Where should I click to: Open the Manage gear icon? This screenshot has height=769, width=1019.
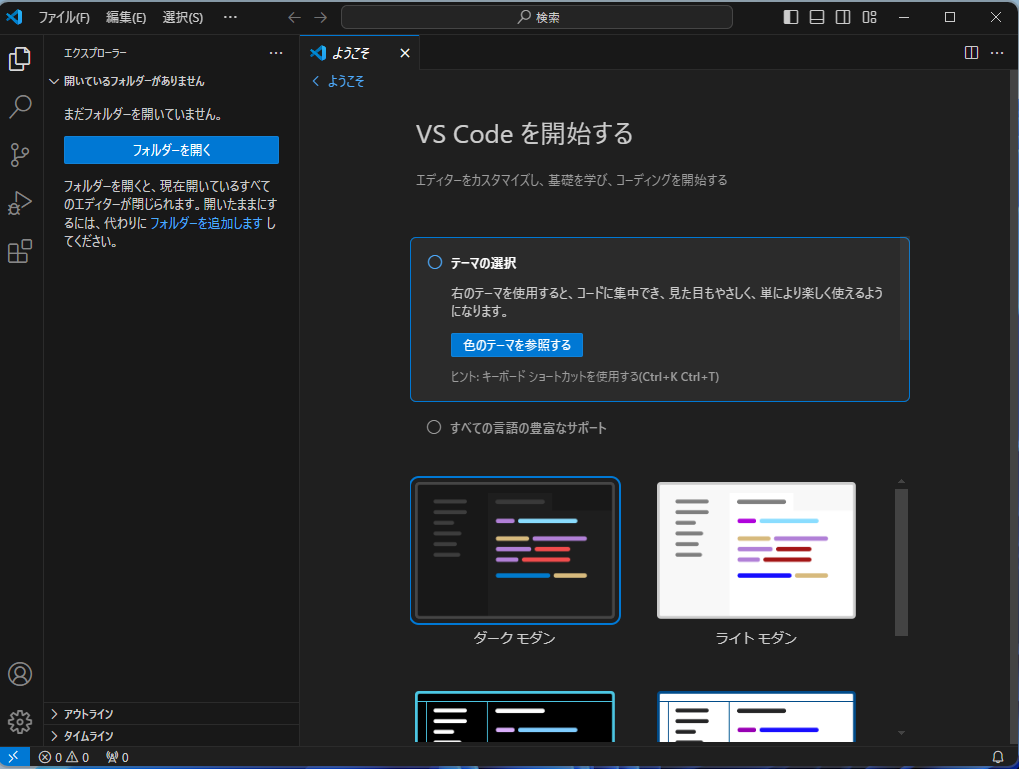click(x=20, y=721)
